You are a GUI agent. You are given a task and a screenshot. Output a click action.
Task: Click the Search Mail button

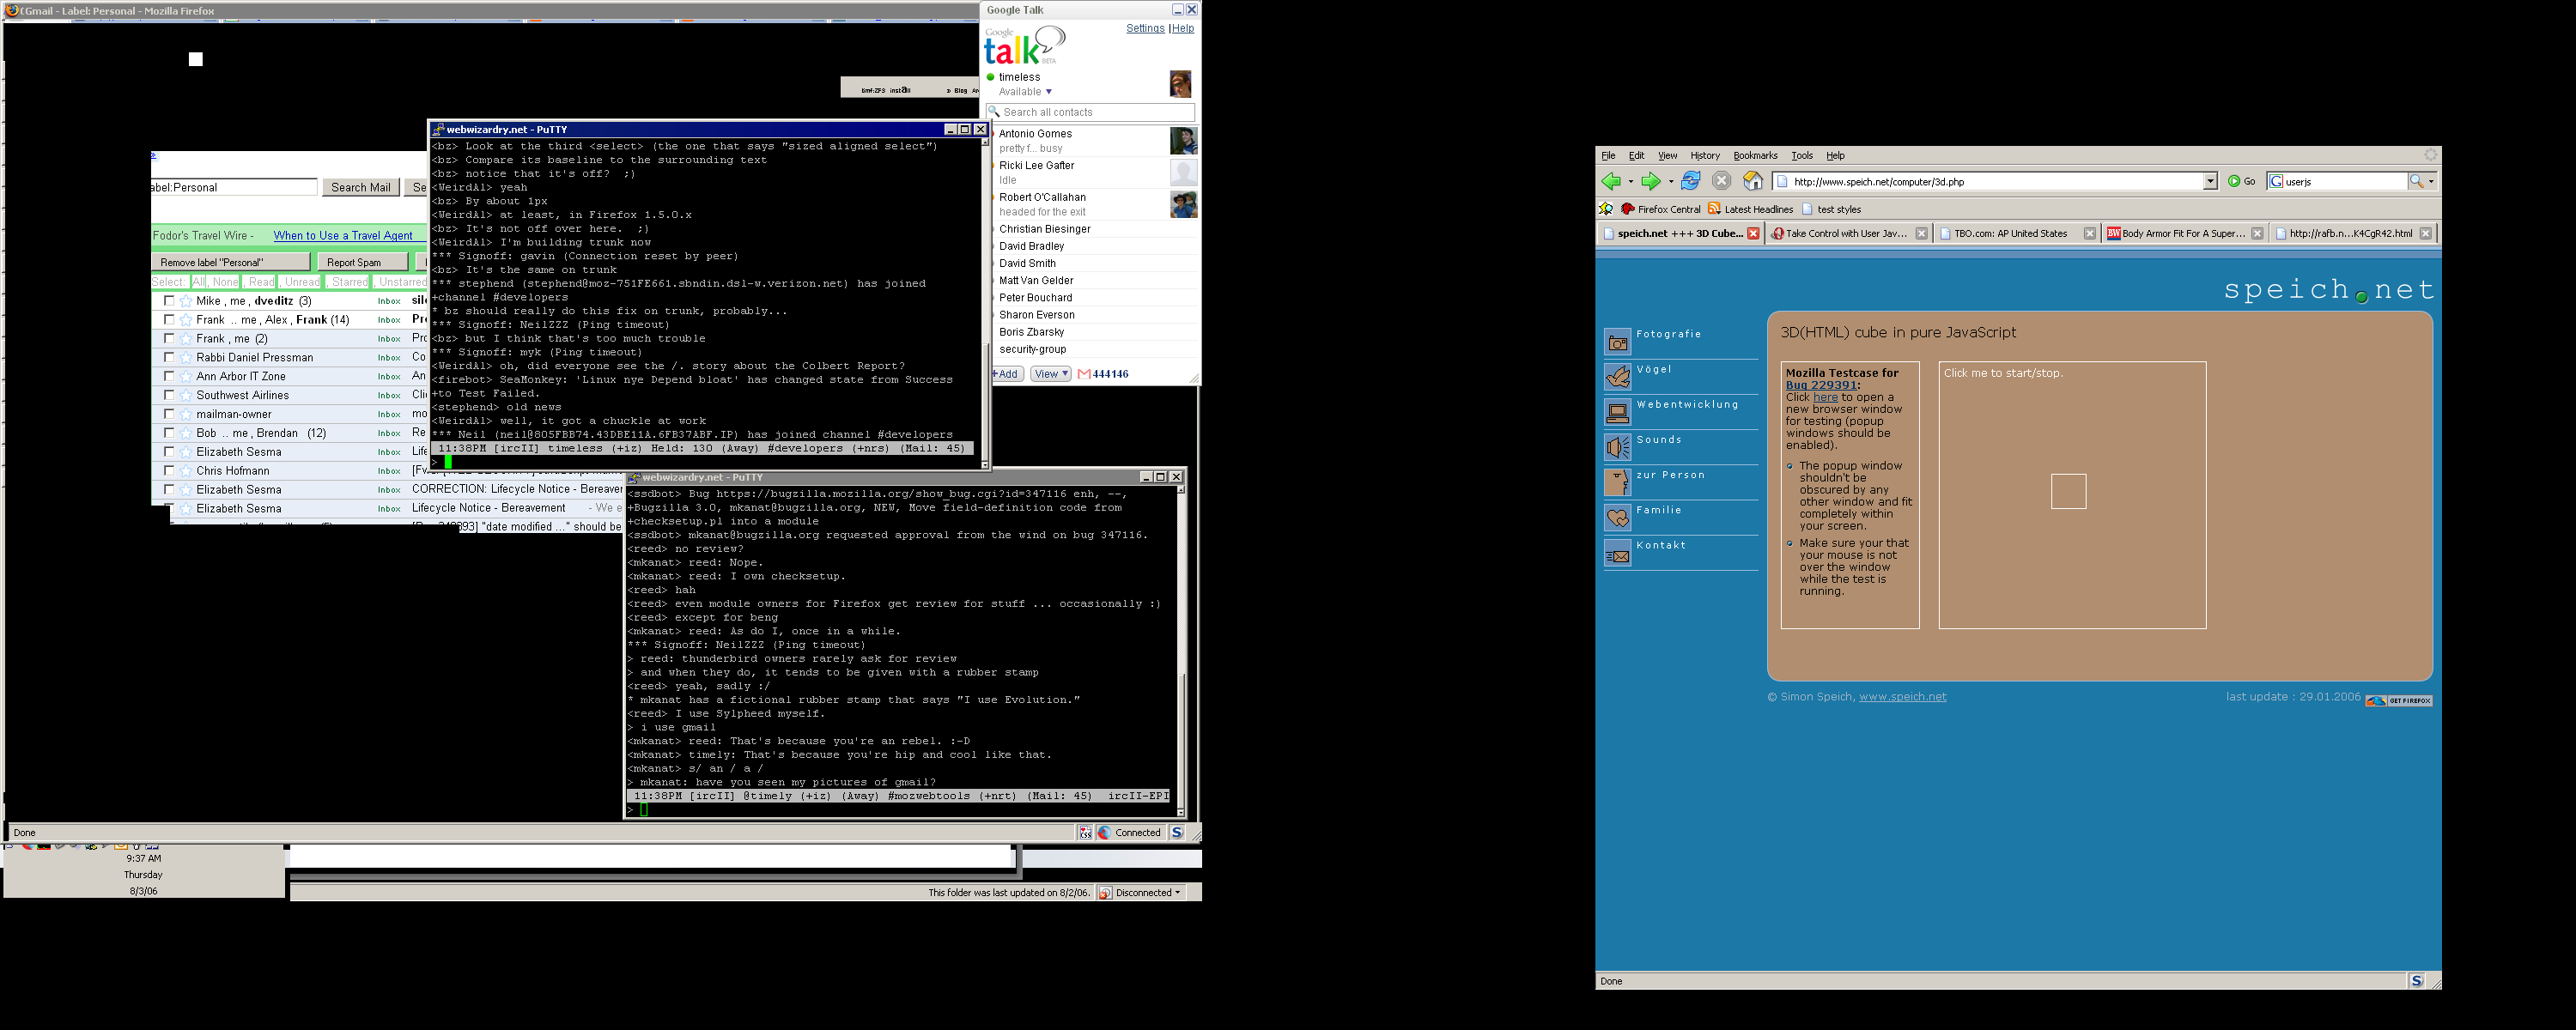click(x=361, y=187)
